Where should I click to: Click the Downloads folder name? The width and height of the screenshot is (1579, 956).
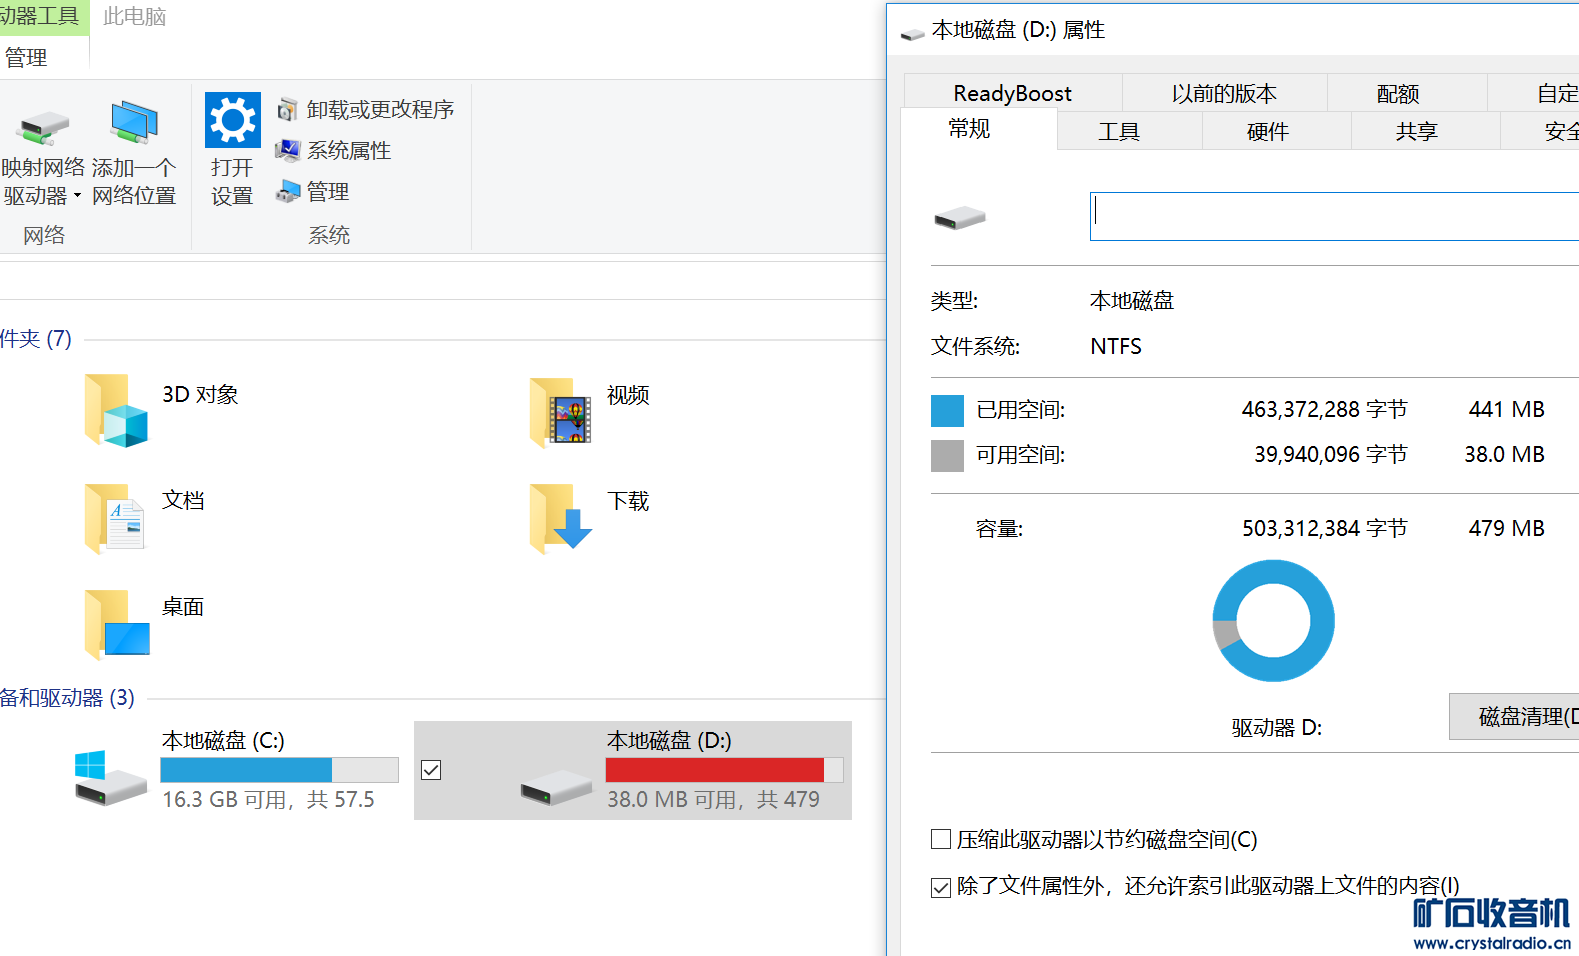(x=628, y=501)
